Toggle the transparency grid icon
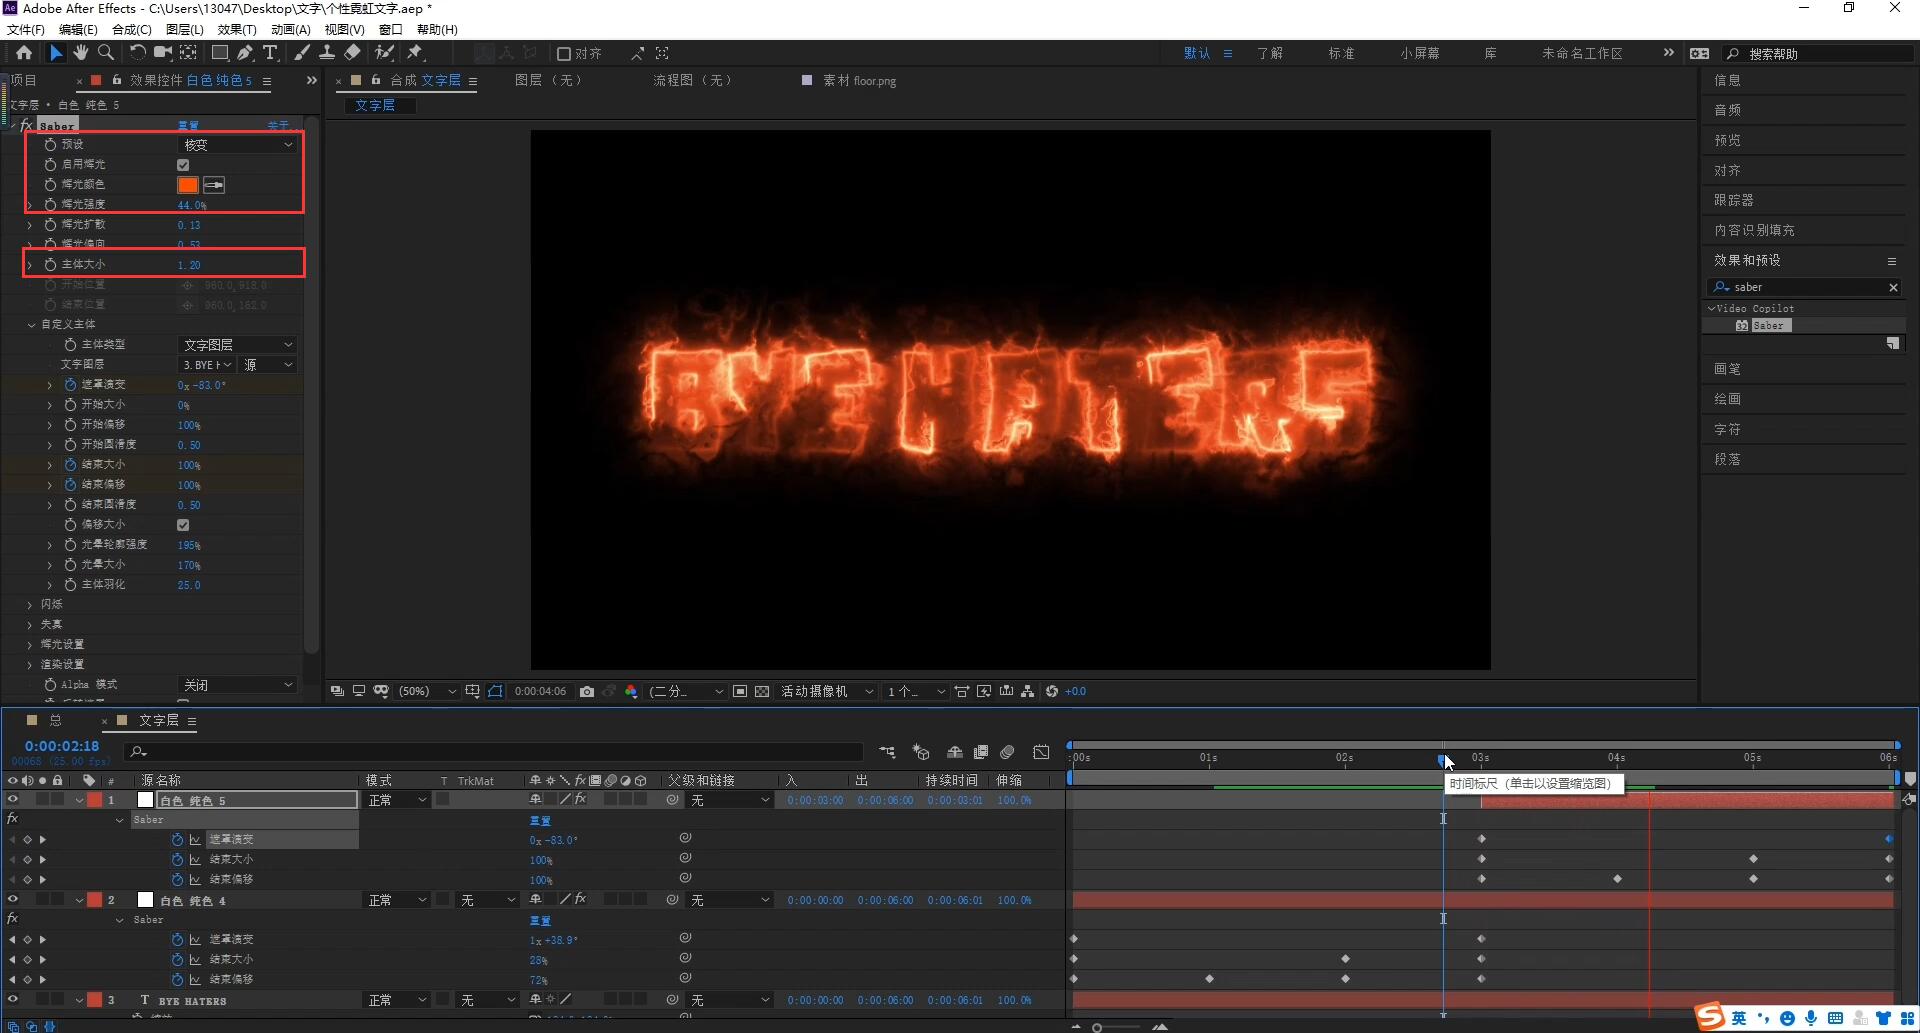 762,691
